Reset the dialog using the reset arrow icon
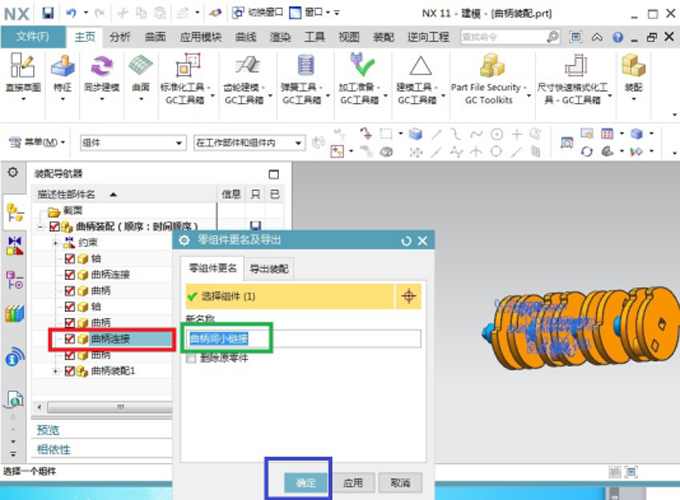 (406, 241)
